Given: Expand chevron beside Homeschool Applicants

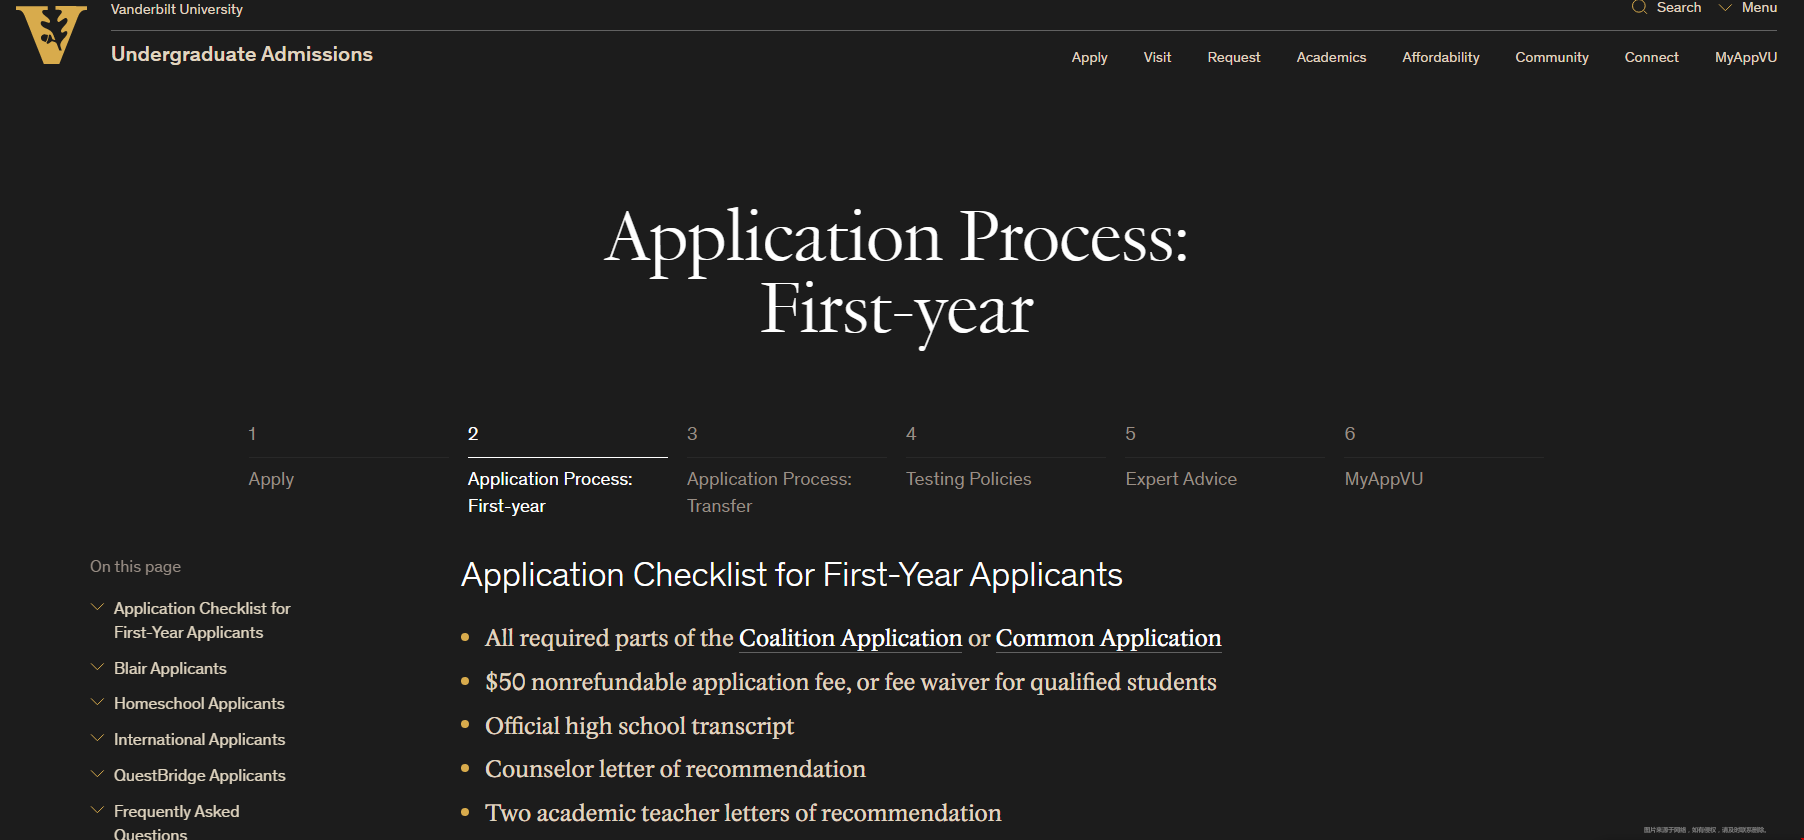Looking at the screenshot, I should pos(97,702).
